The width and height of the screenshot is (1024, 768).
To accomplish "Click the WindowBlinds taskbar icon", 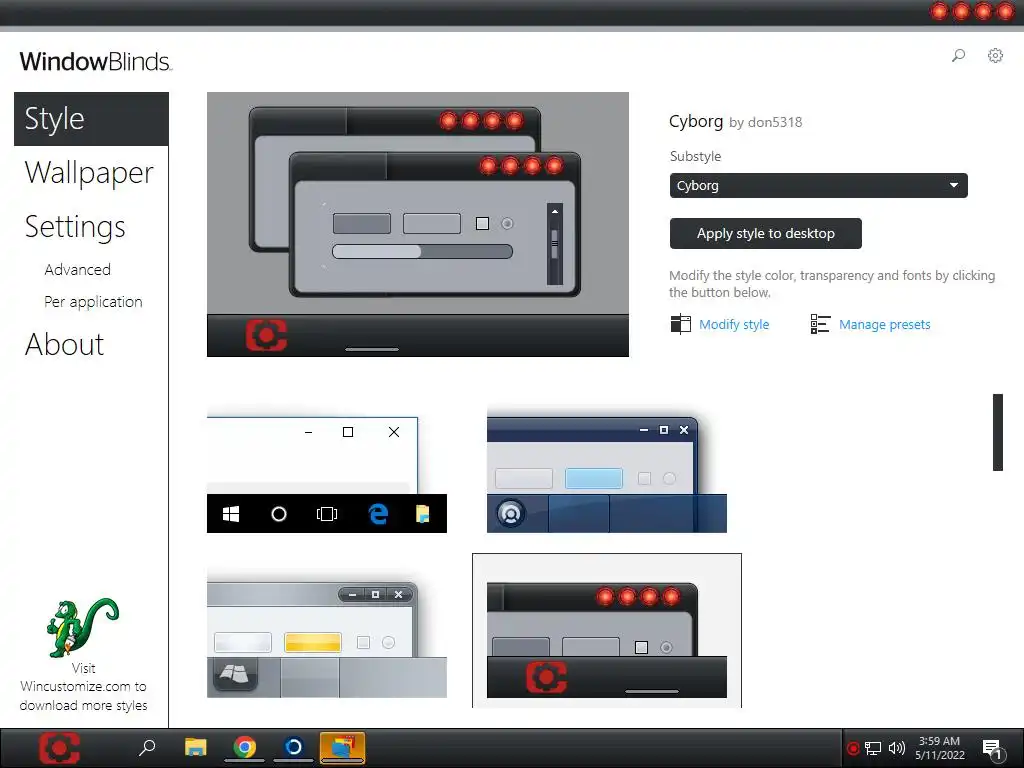I will tap(342, 747).
